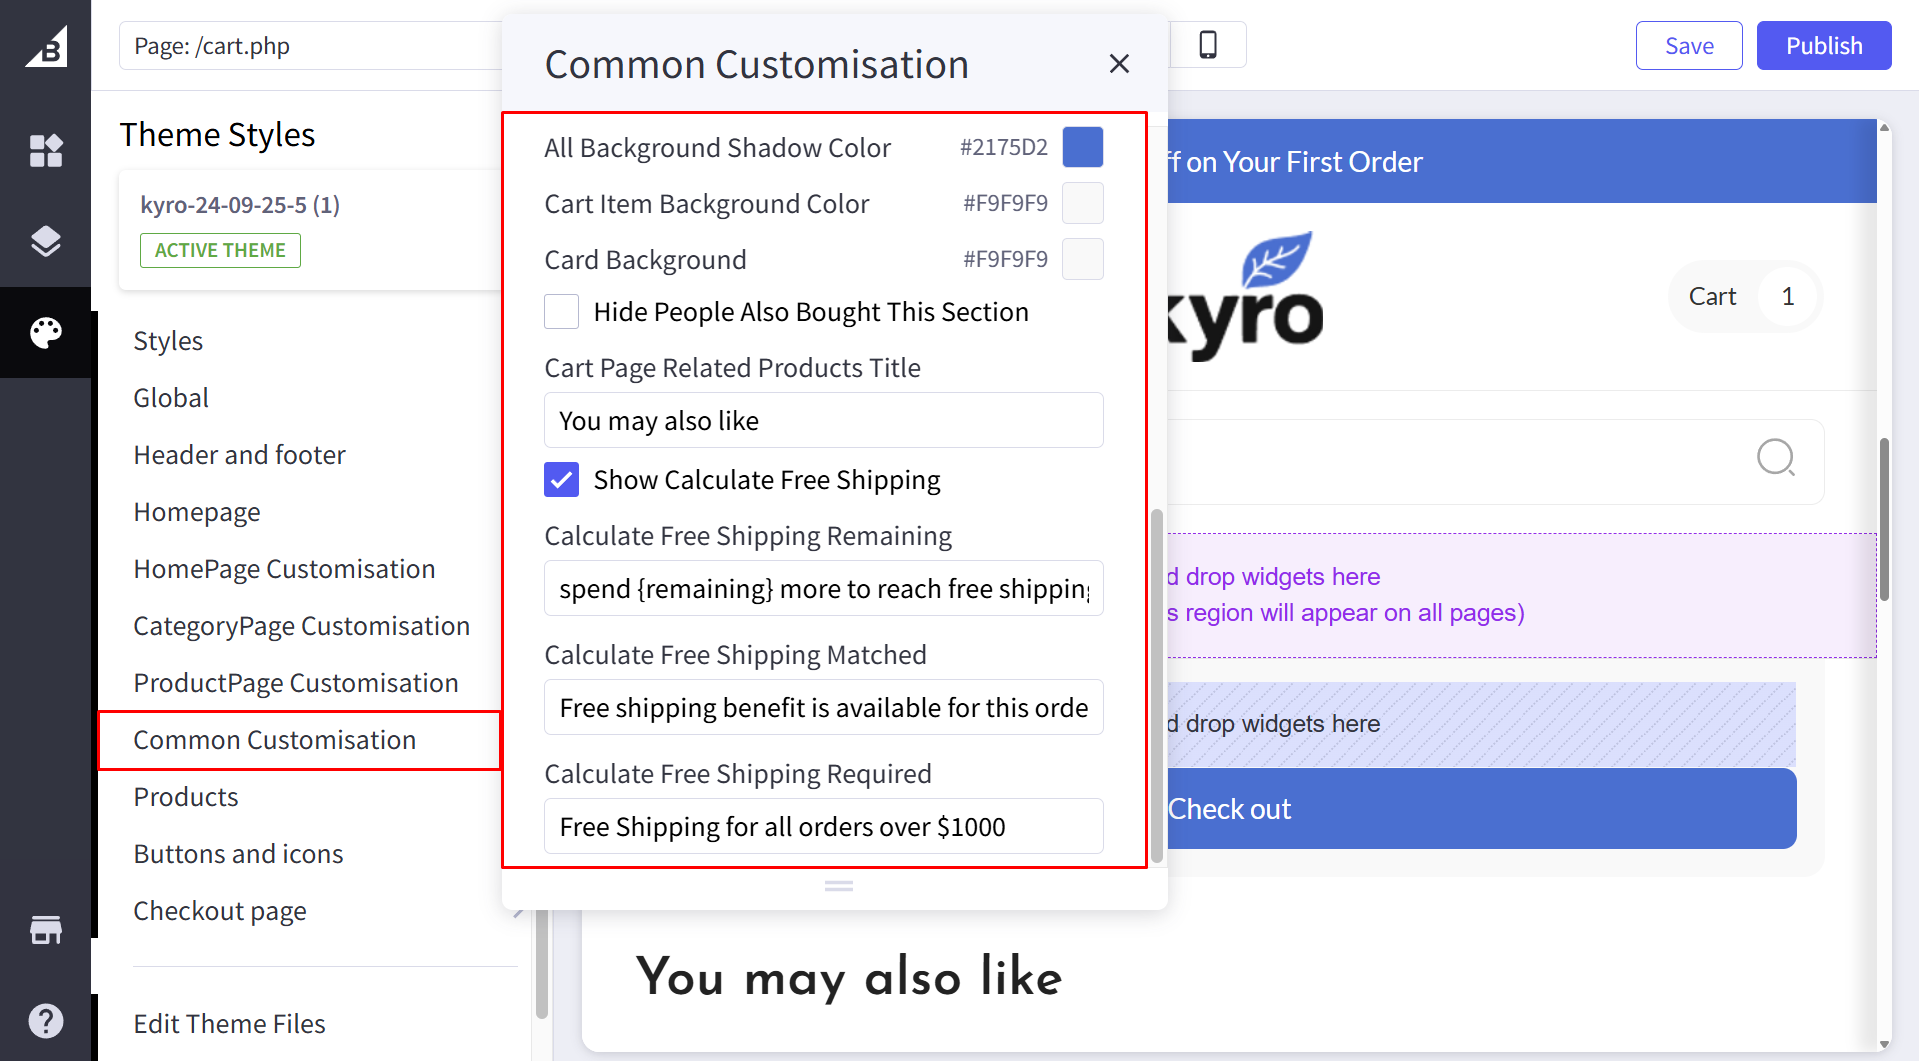The image size is (1919, 1061).
Task: Click the Publish button
Action: pos(1823,46)
